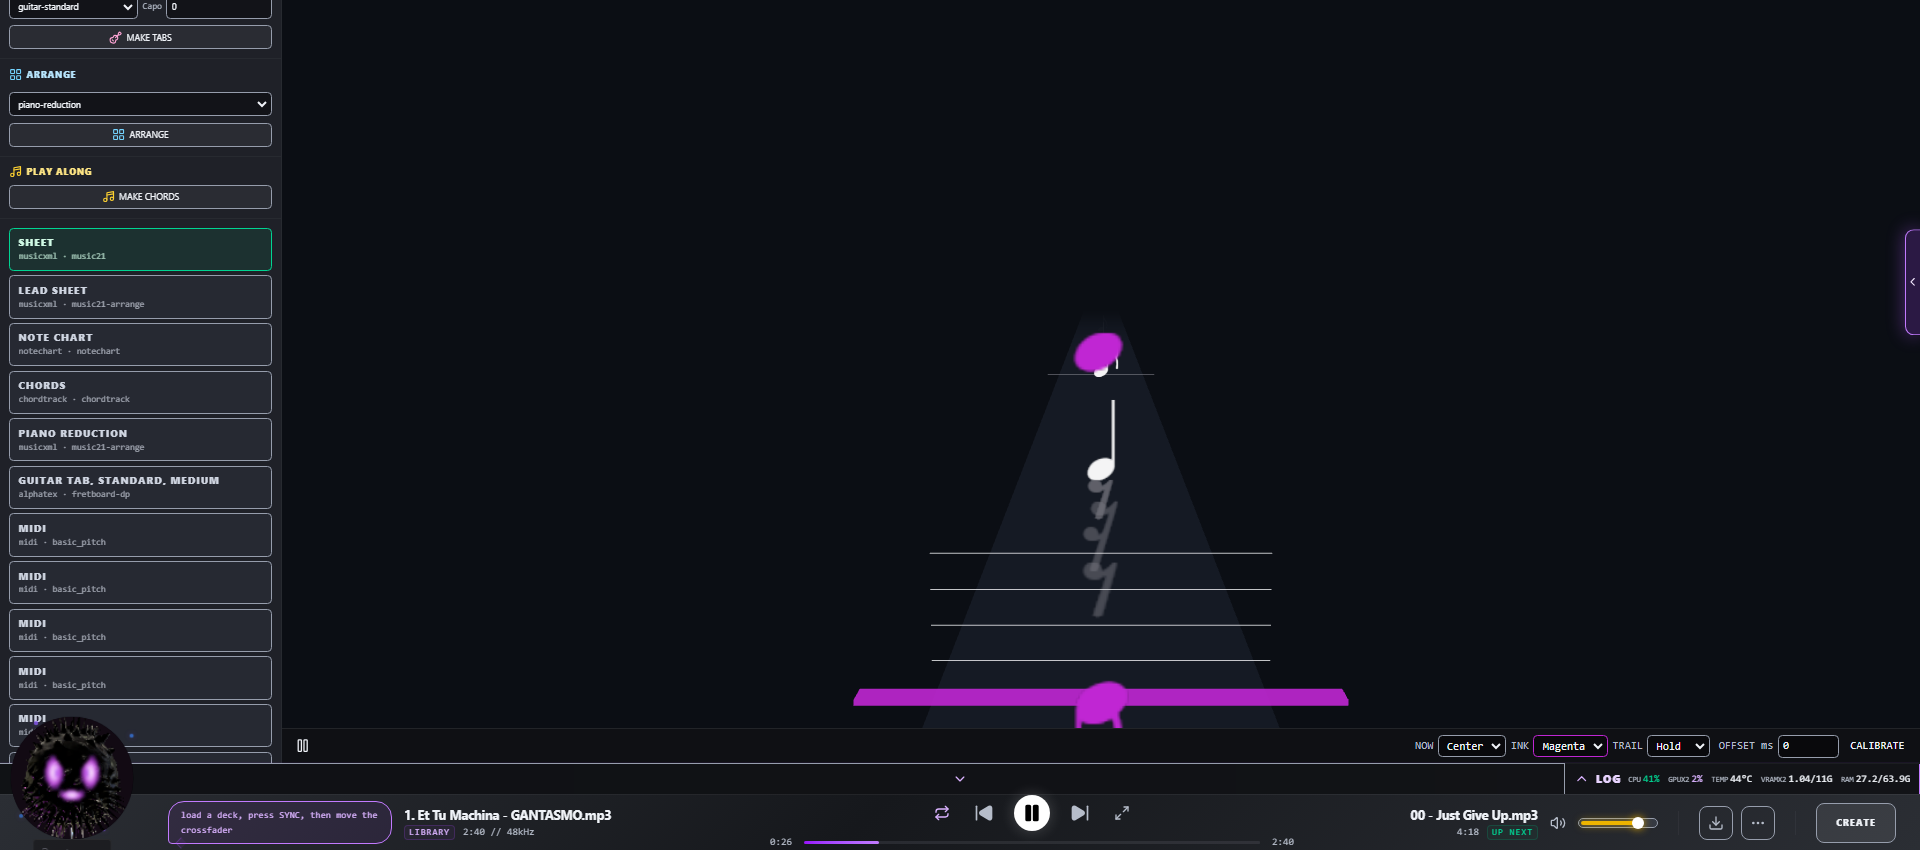The image size is (1920, 850).
Task: Click the GPU 2% stat
Action: (x=1685, y=779)
